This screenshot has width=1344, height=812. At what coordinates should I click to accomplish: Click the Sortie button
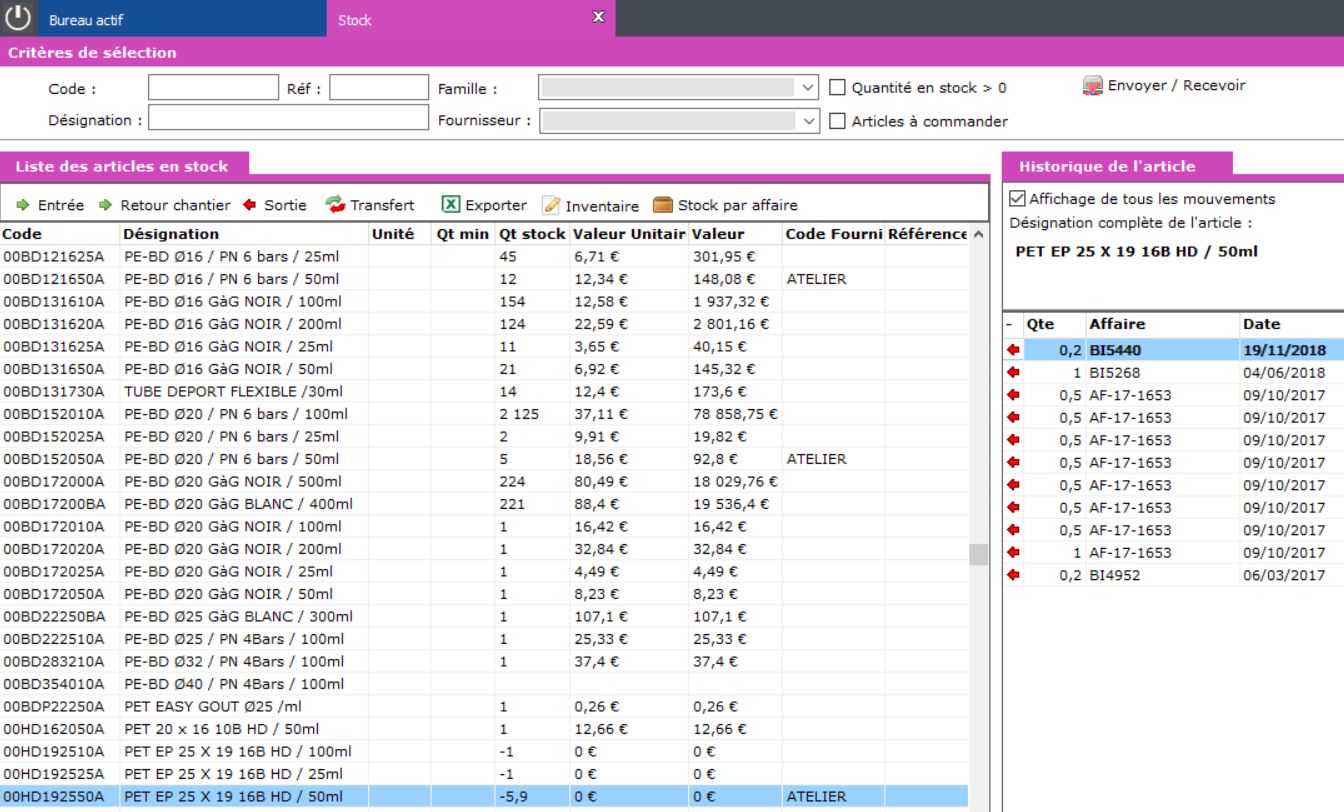pyautogui.click(x=275, y=205)
